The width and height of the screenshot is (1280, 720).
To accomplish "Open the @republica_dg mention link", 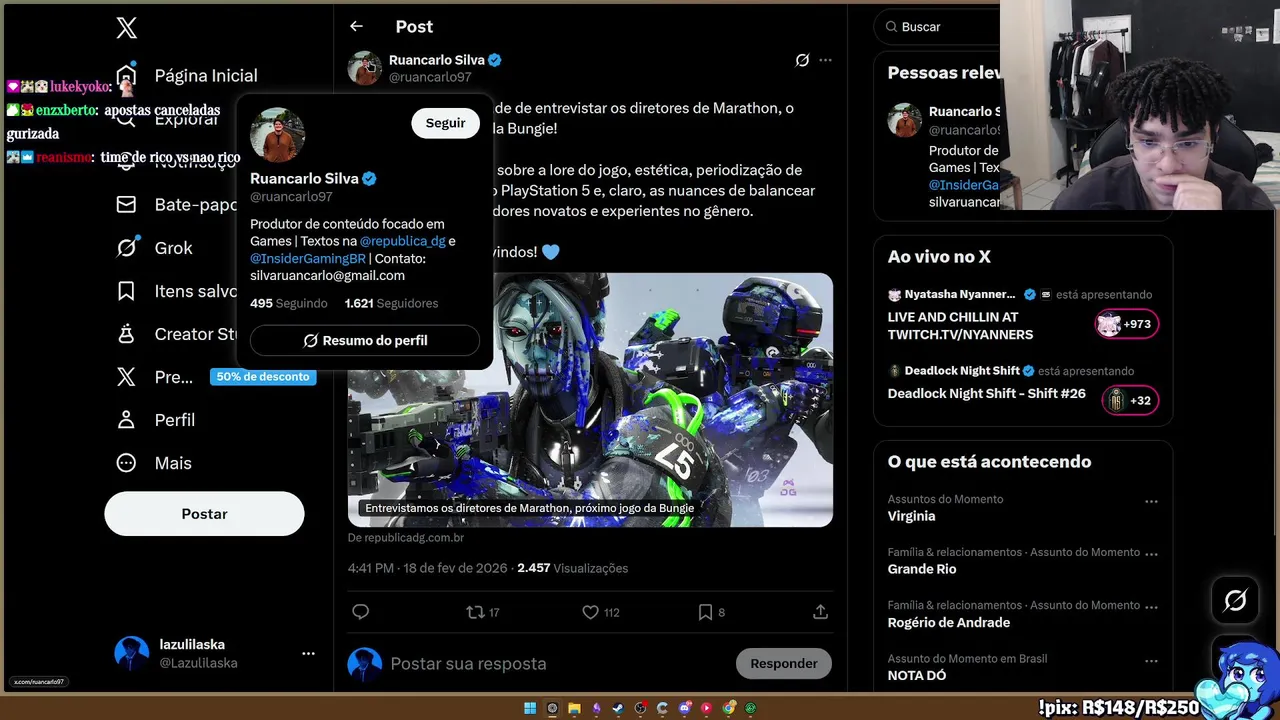I will (x=402, y=241).
